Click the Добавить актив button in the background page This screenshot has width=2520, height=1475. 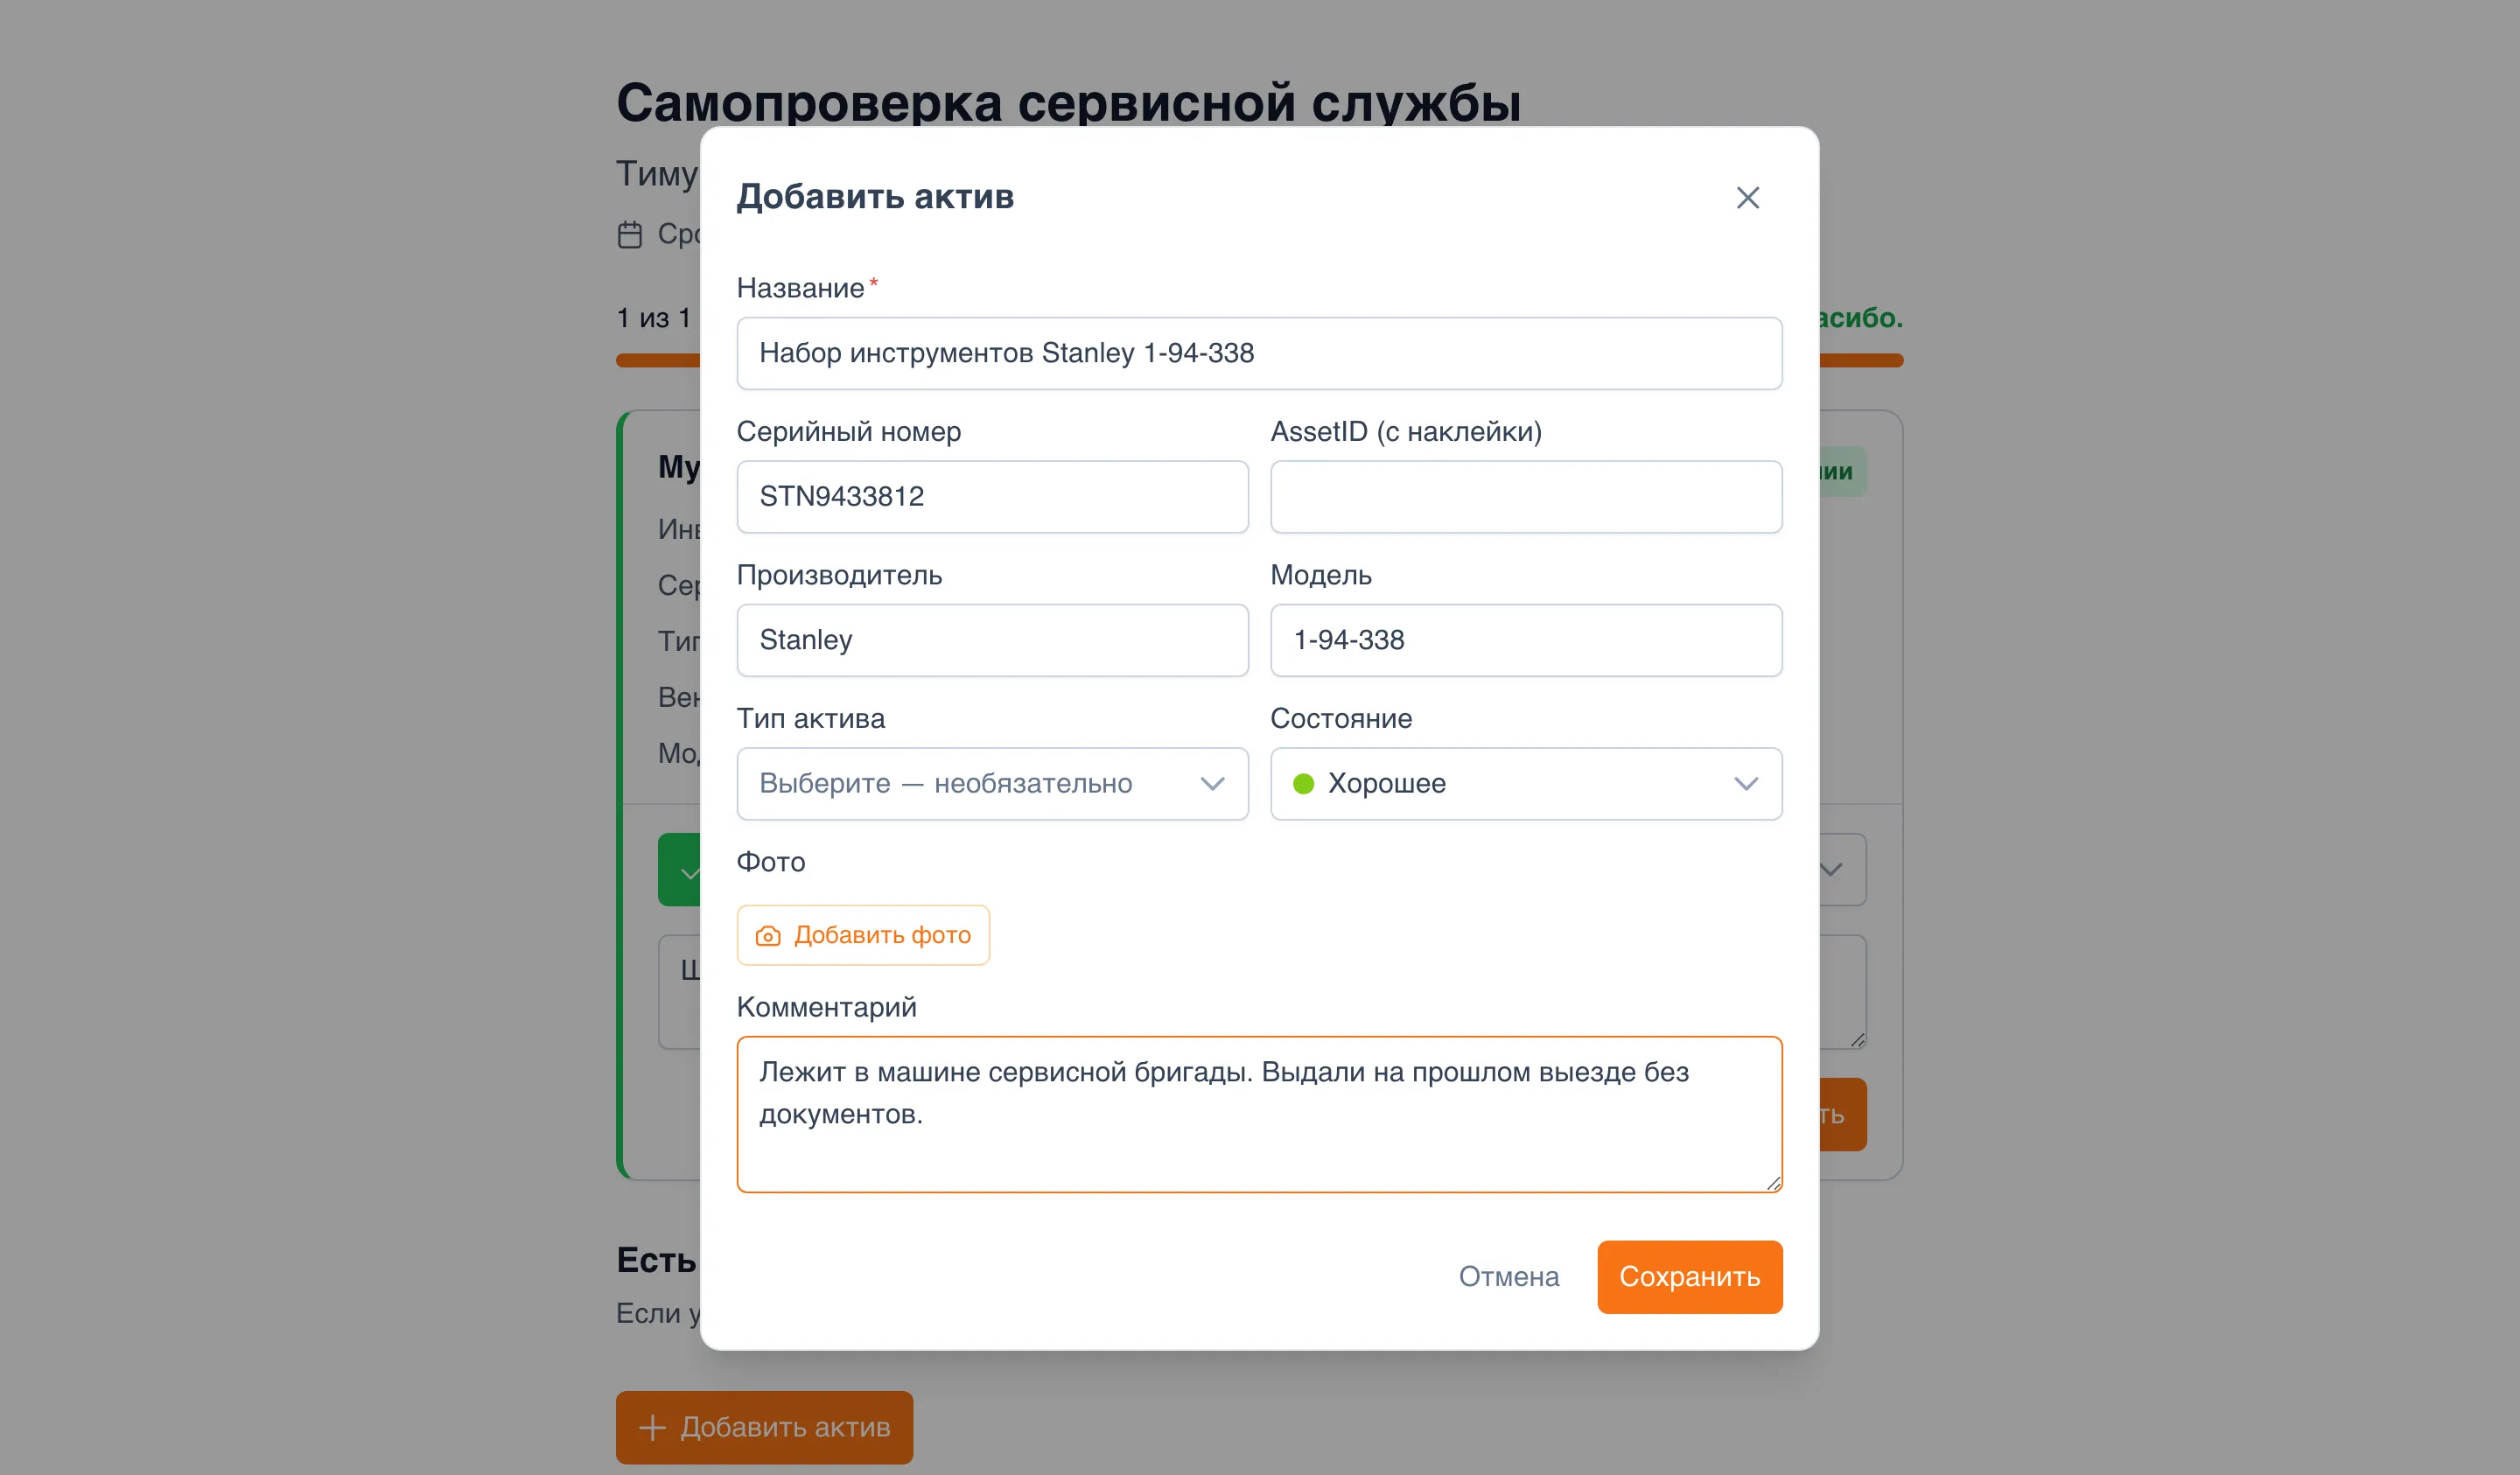[764, 1427]
